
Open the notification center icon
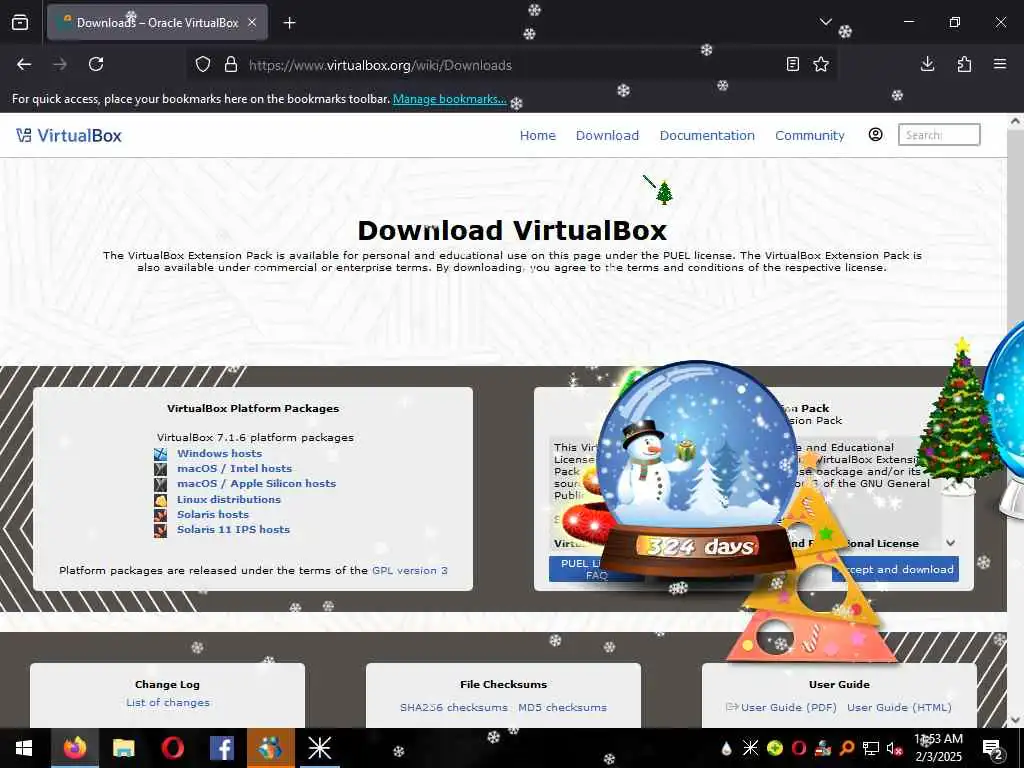[992, 749]
